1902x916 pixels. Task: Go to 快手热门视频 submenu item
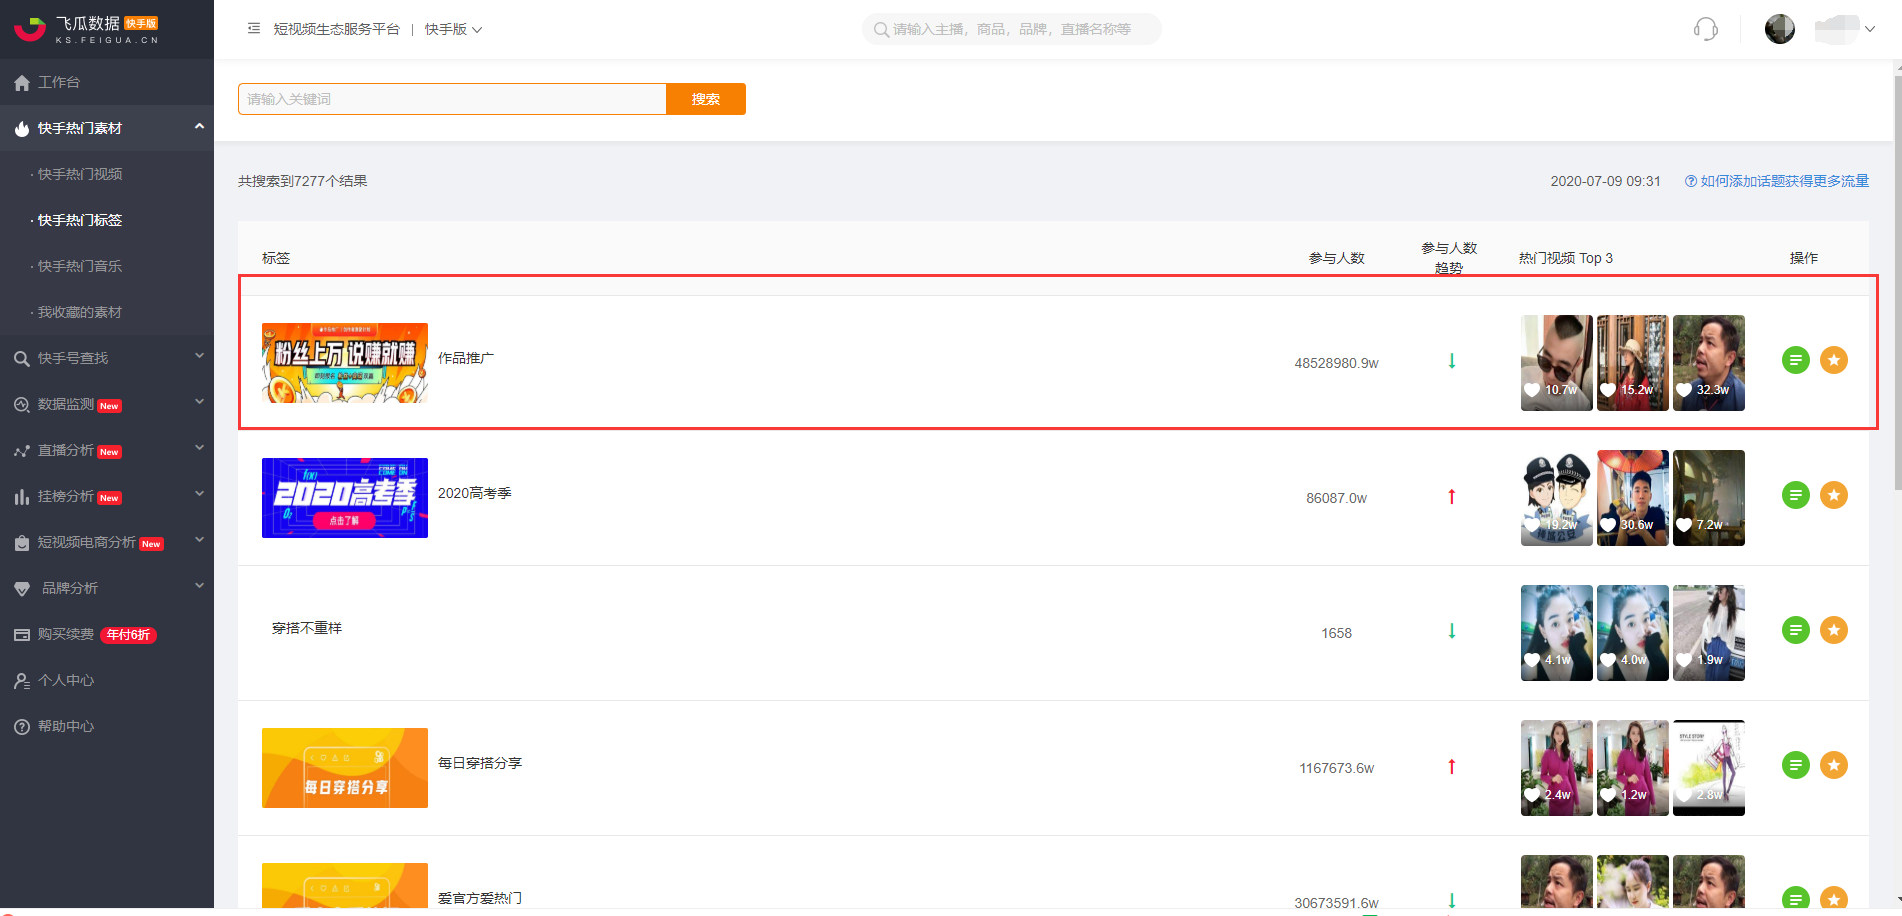[80, 174]
